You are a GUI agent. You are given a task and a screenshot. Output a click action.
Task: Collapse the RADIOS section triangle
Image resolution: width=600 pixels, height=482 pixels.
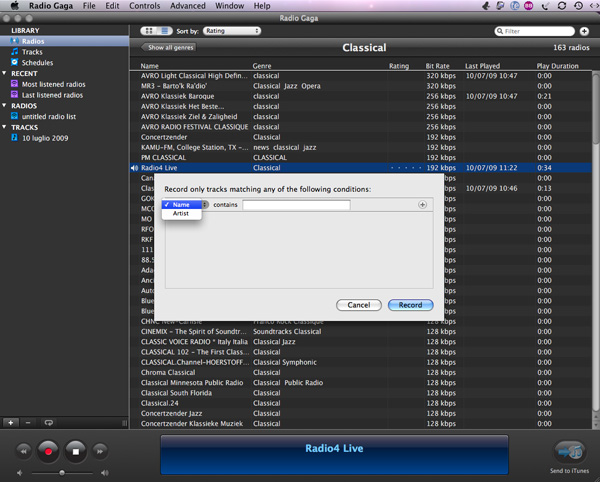[x=4, y=105]
